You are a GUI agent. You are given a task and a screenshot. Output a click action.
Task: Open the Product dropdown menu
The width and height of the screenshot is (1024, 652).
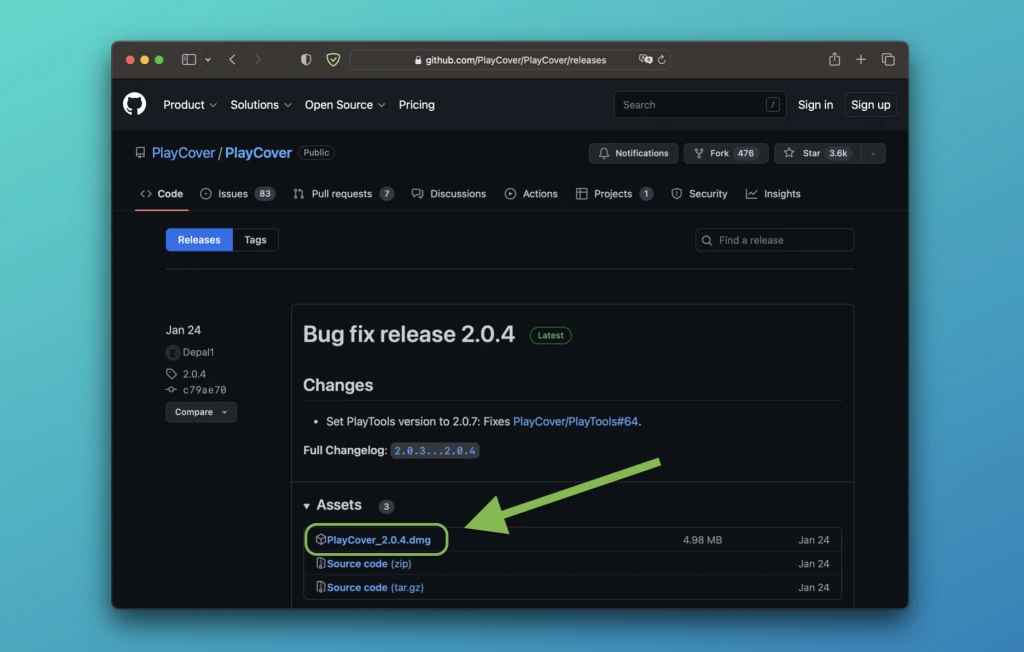[189, 105]
